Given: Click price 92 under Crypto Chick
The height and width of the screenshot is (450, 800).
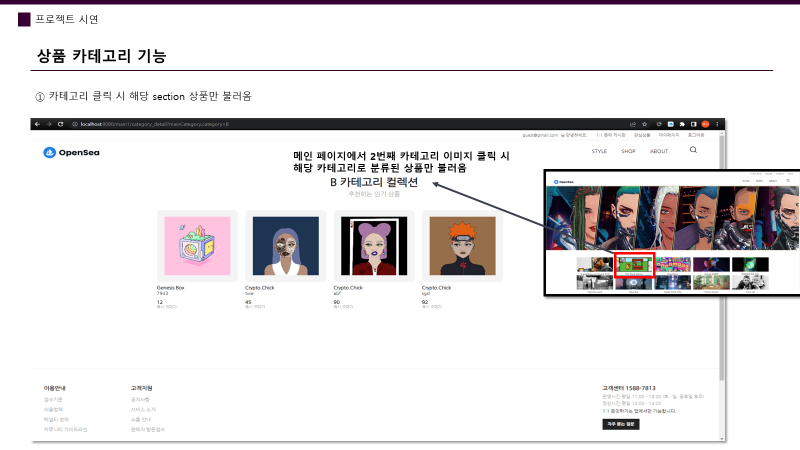Looking at the screenshot, I should click(425, 302).
